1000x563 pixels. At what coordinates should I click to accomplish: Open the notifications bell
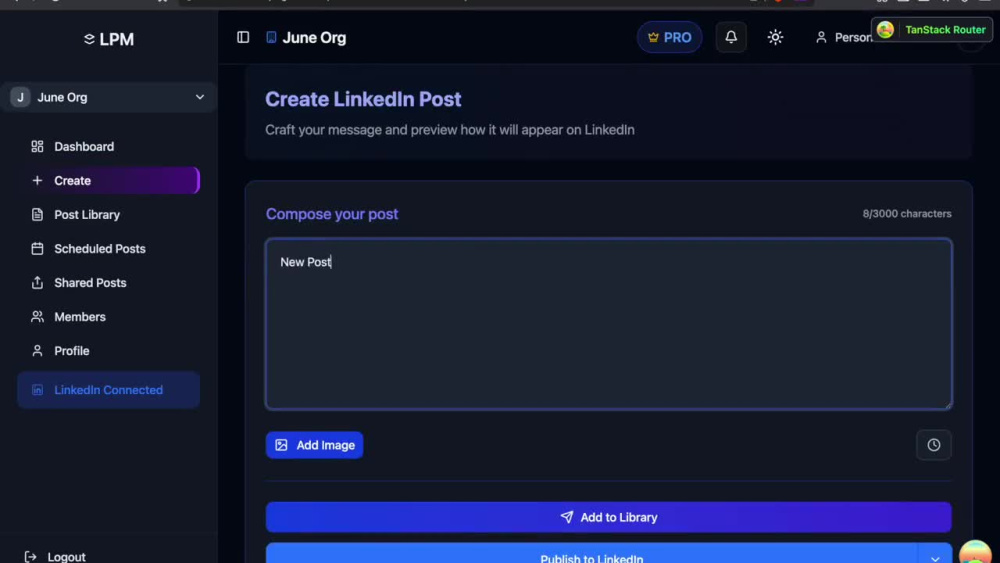coord(731,37)
